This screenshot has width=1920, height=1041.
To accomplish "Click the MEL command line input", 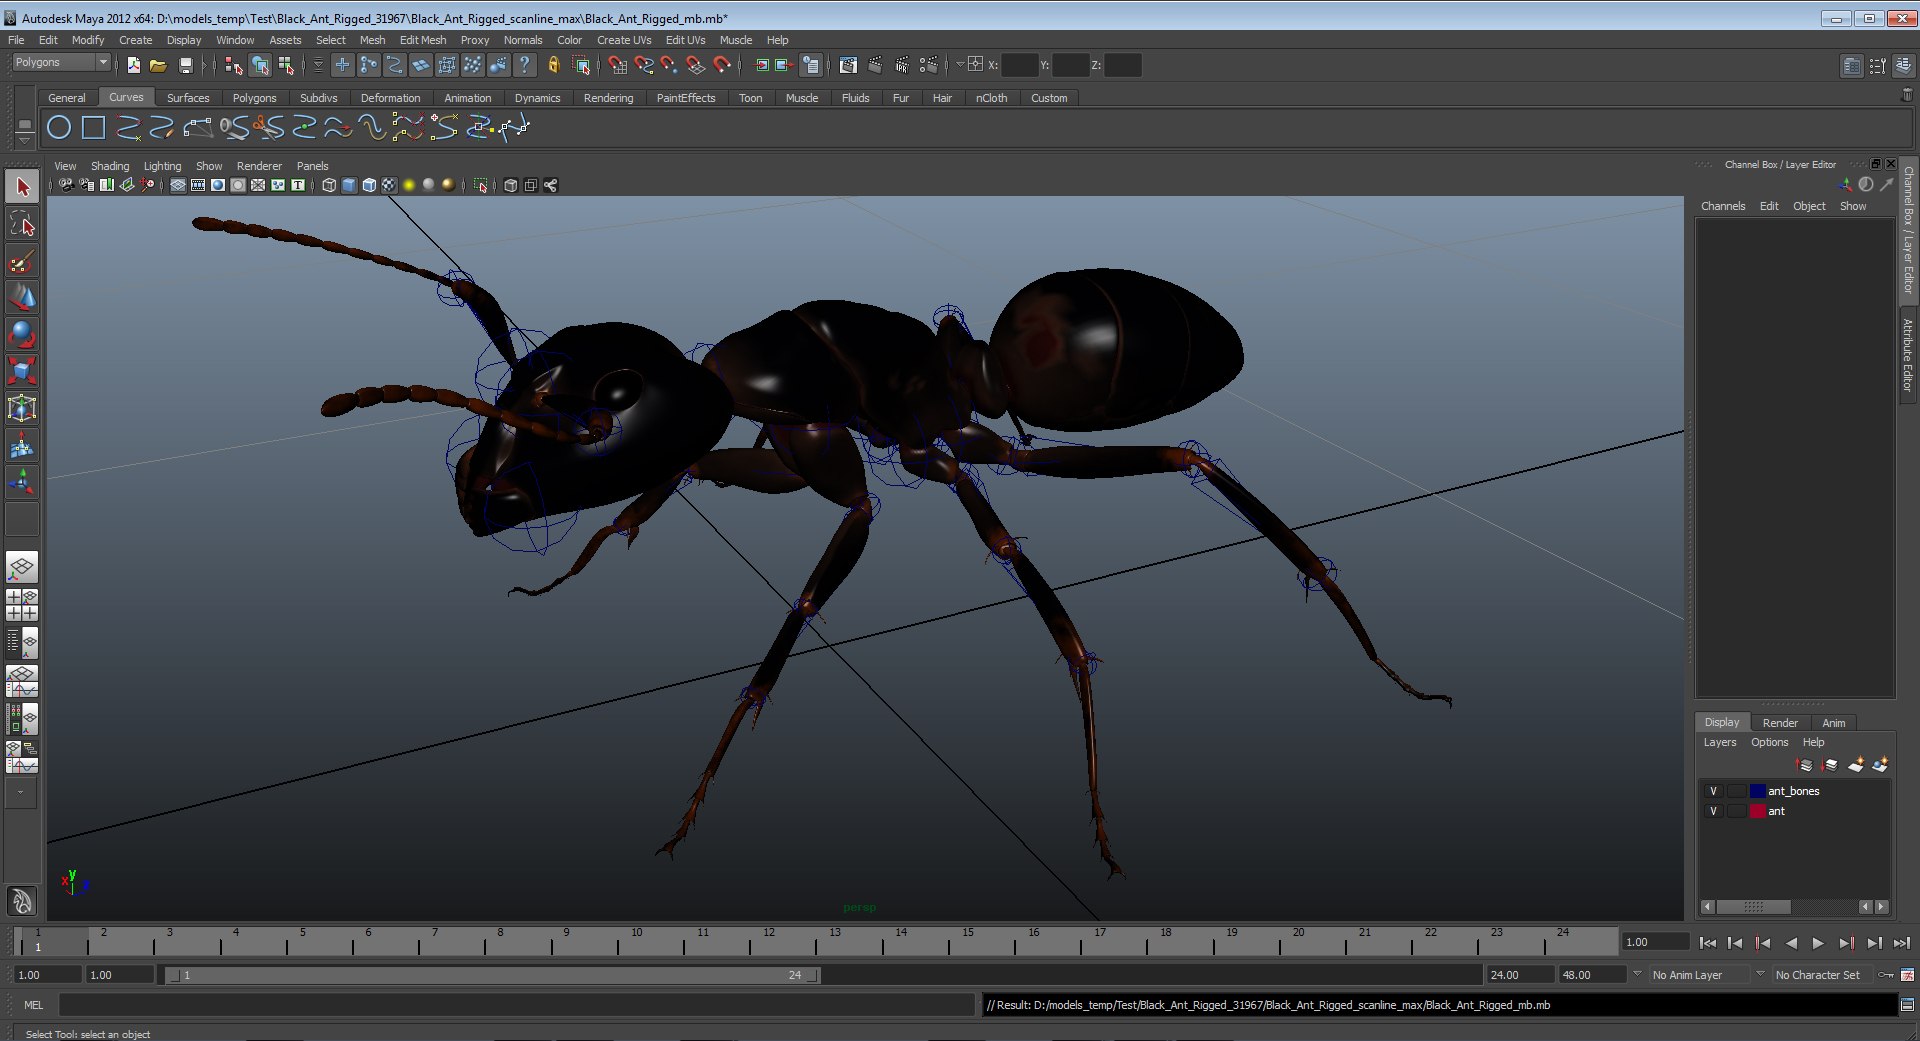I will point(516,1005).
